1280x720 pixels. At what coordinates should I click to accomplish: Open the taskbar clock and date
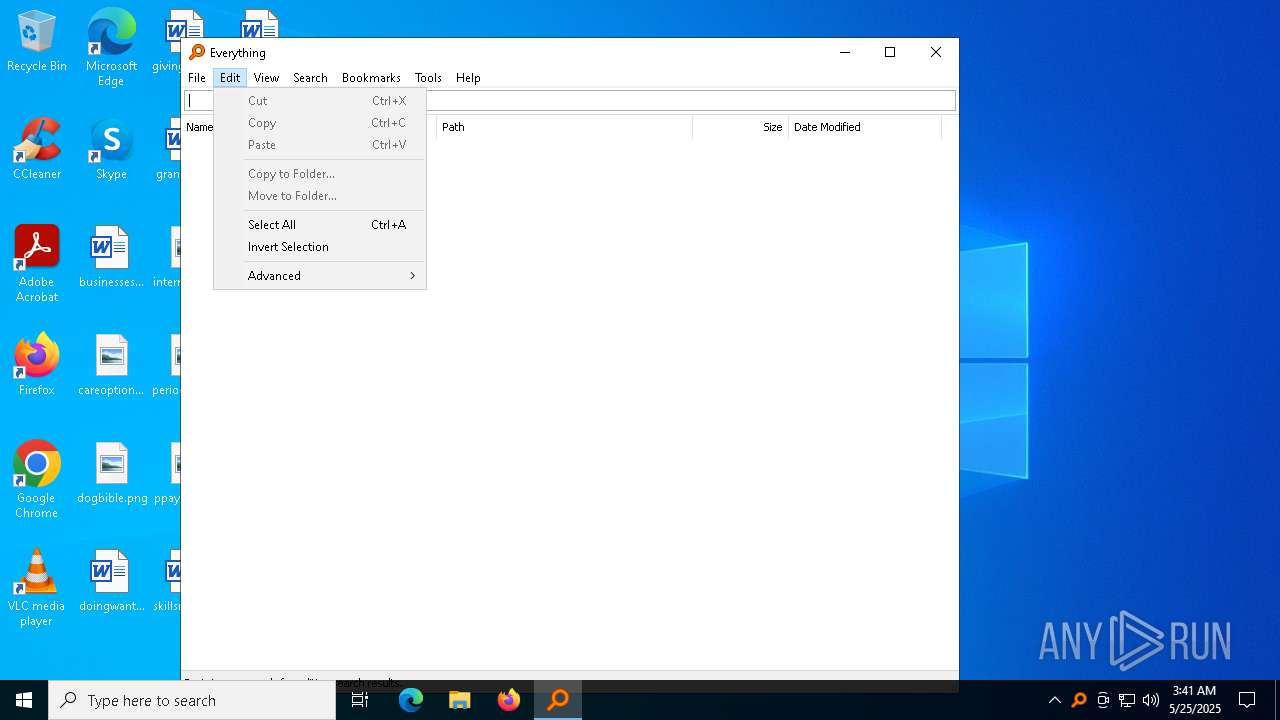tap(1194, 700)
